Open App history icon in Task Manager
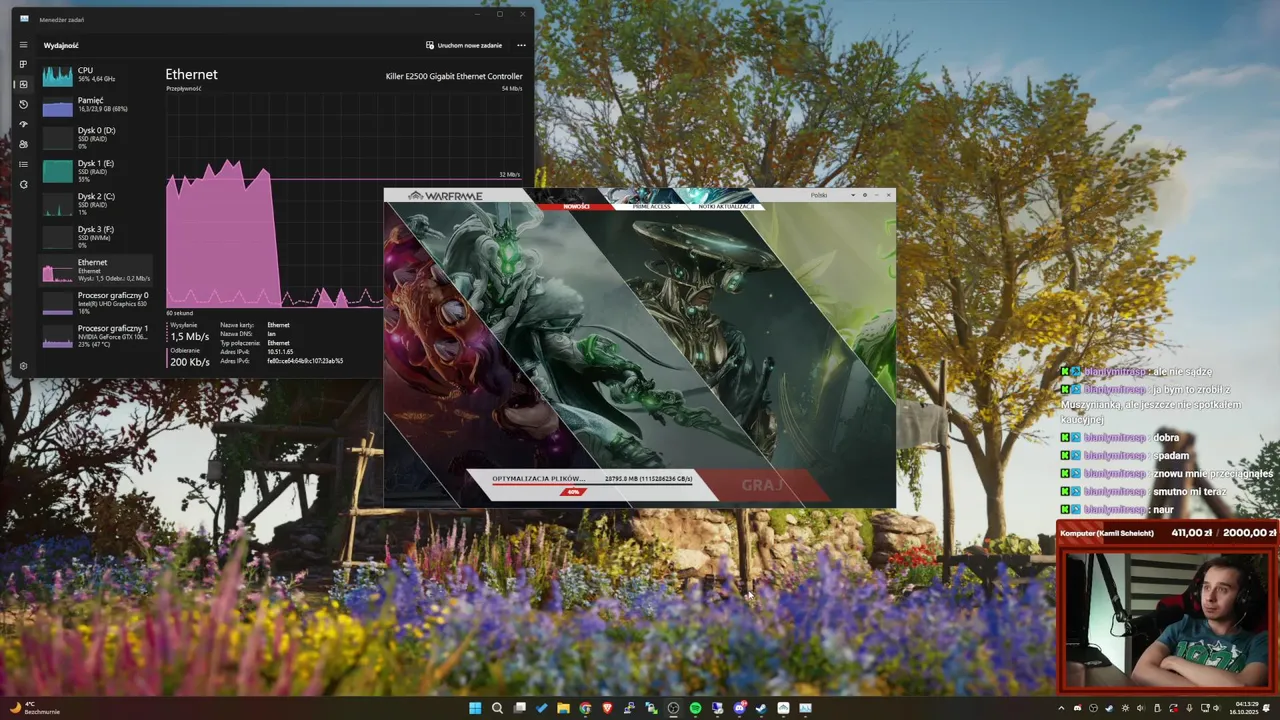 pyautogui.click(x=23, y=104)
